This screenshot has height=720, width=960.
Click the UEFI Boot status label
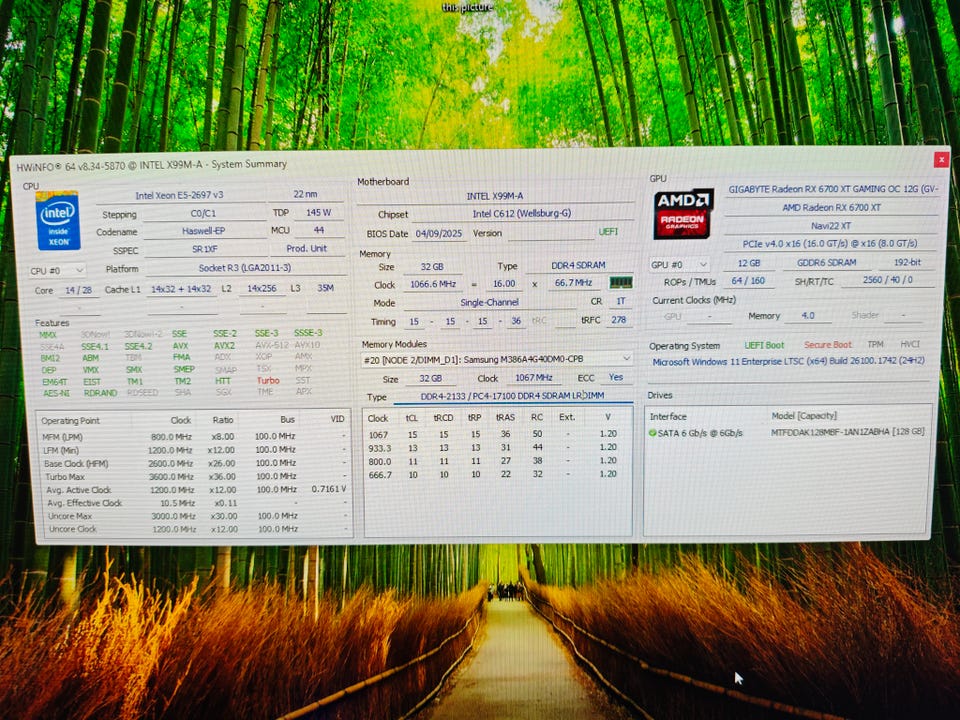(764, 345)
